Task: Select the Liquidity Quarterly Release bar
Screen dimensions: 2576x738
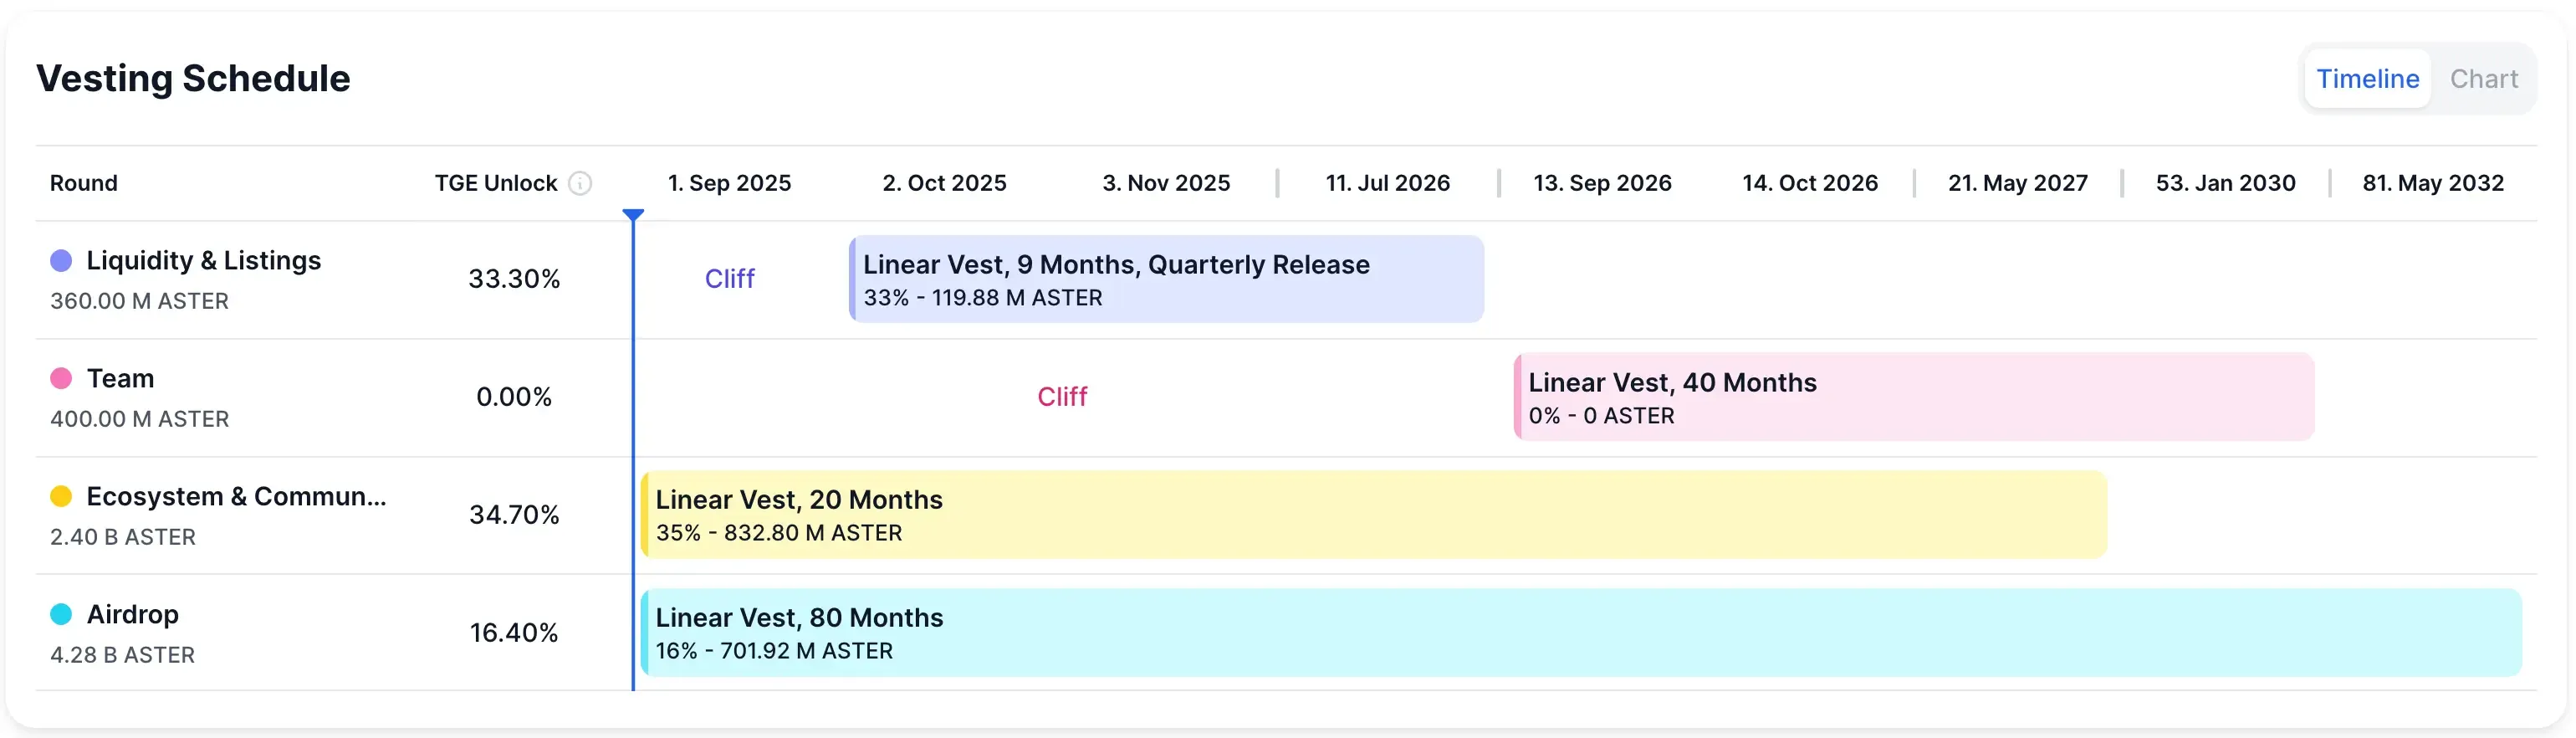Action: [x=1166, y=279]
